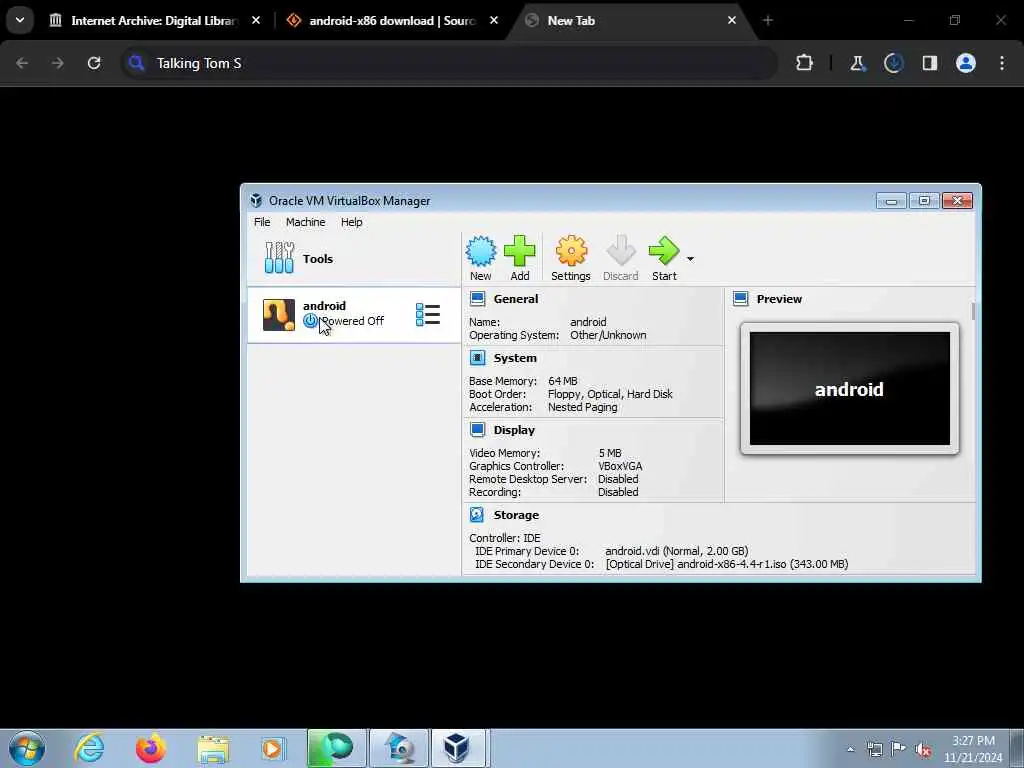1024x768 pixels.
Task: Click the Preview section icon
Action: (x=741, y=299)
